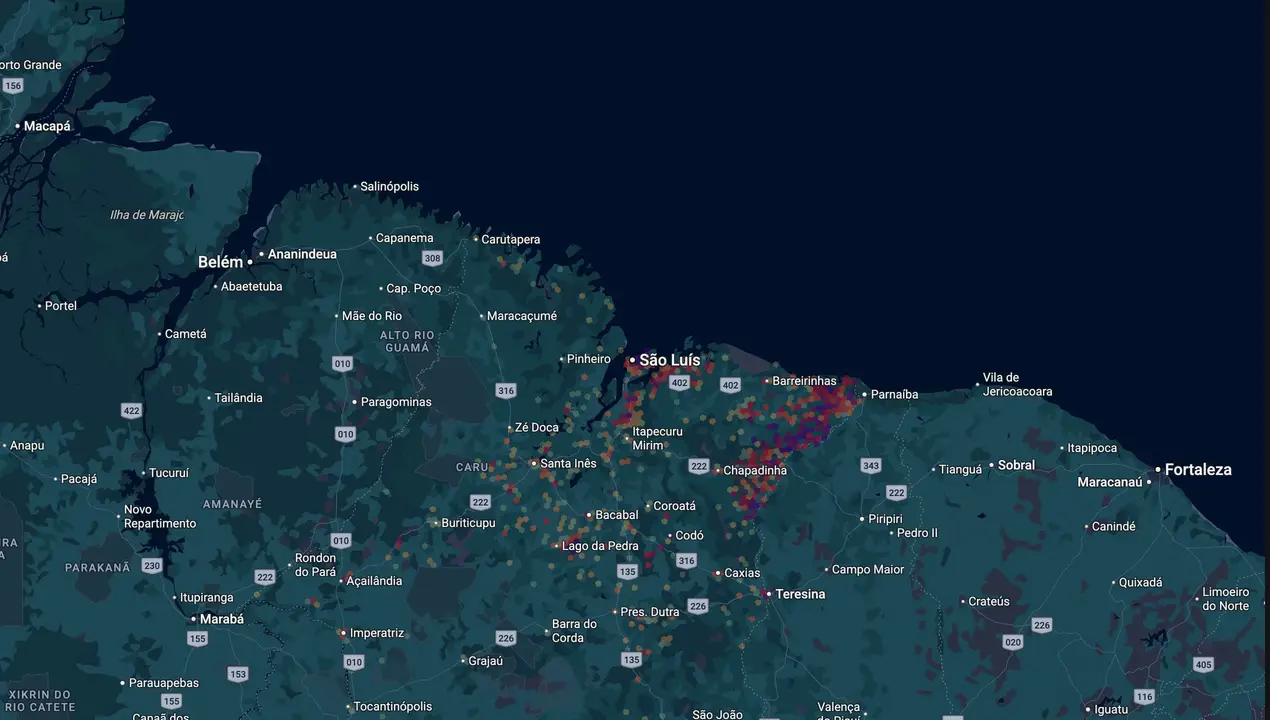The width and height of the screenshot is (1270, 720).
Task: Click 226 shield right of Crateús
Action: (1042, 625)
